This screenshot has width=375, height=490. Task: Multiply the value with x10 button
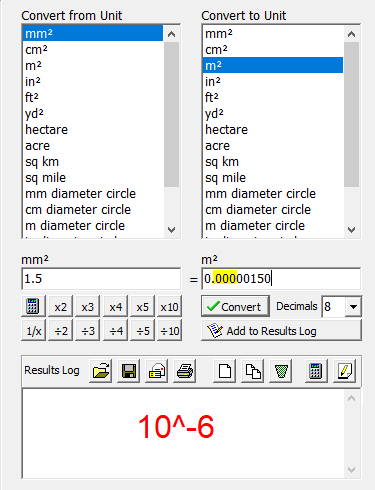pos(170,306)
